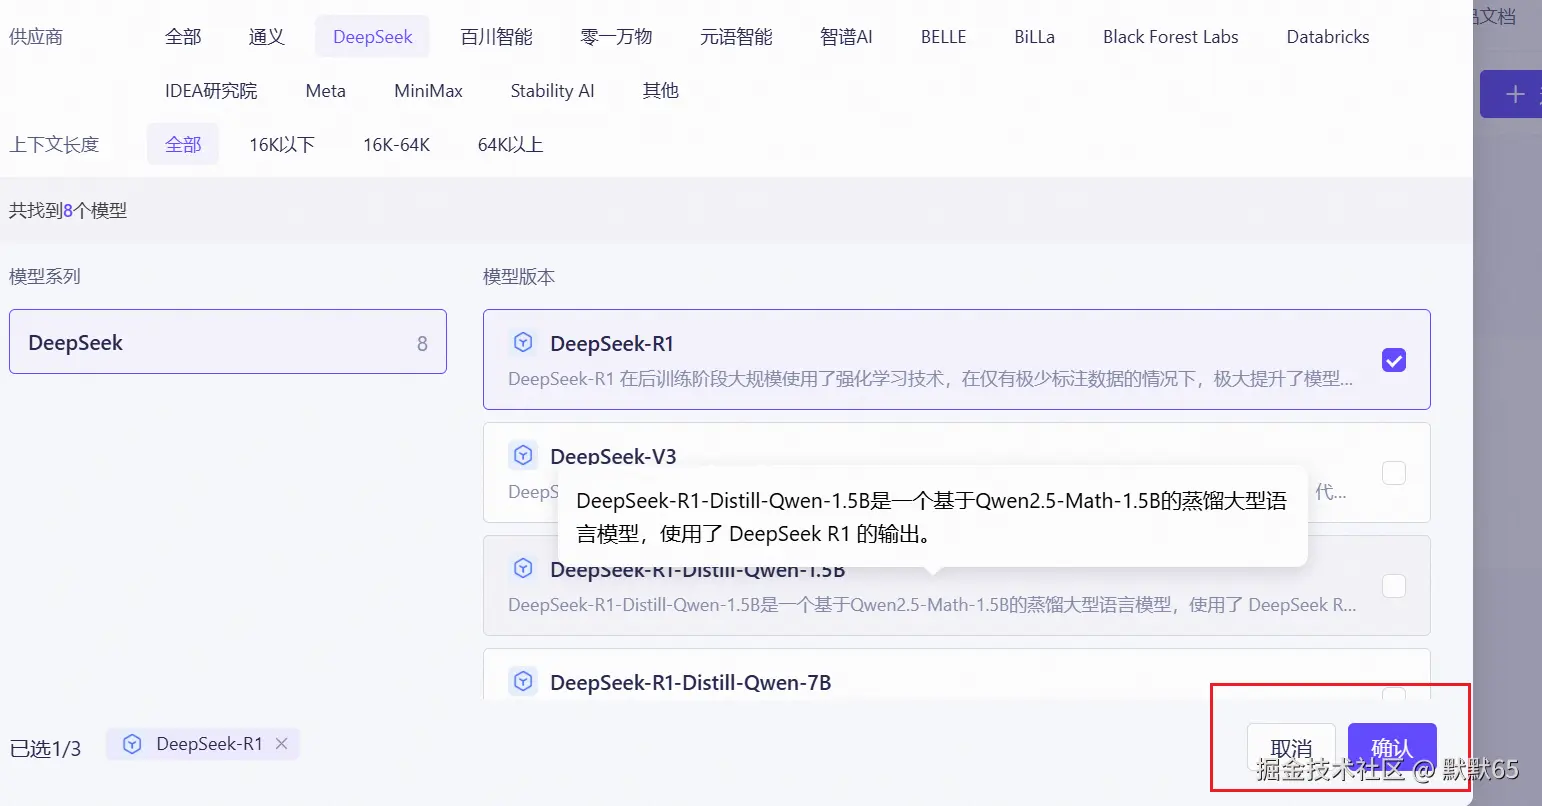Click the DeepSeek-R1 model logo icon

tap(523, 343)
